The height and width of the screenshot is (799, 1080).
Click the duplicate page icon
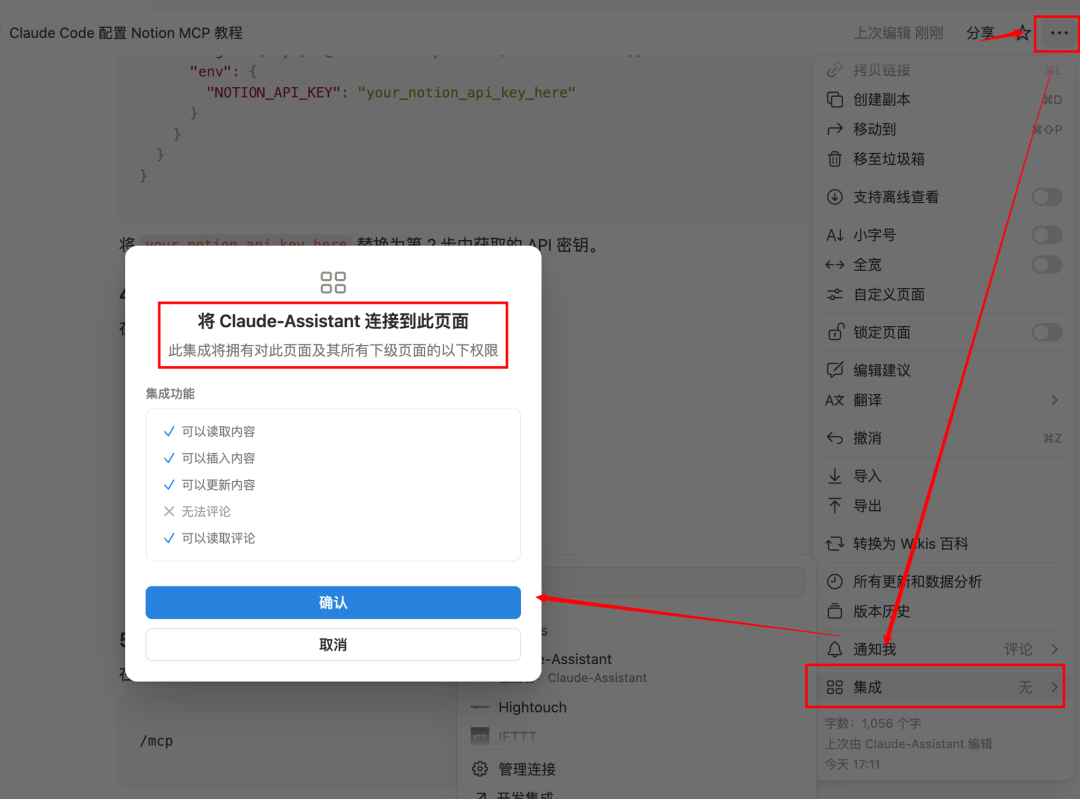(835, 100)
